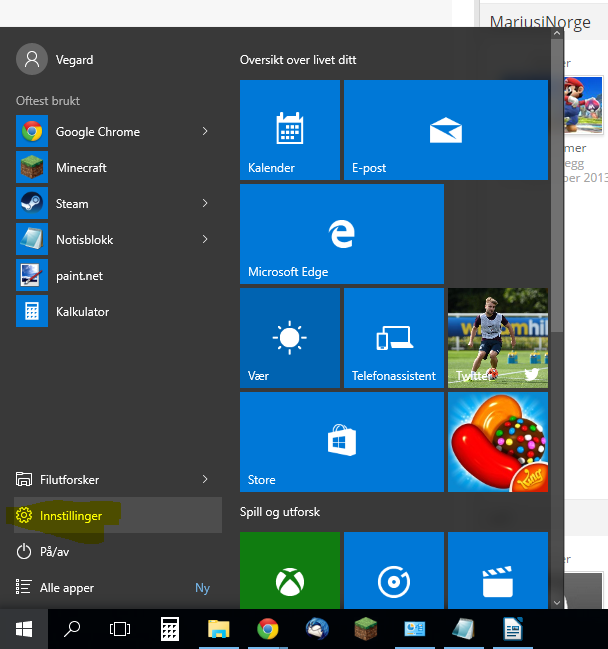608x649 pixels.
Task: Click the Windows Start button
Action: coord(24,629)
